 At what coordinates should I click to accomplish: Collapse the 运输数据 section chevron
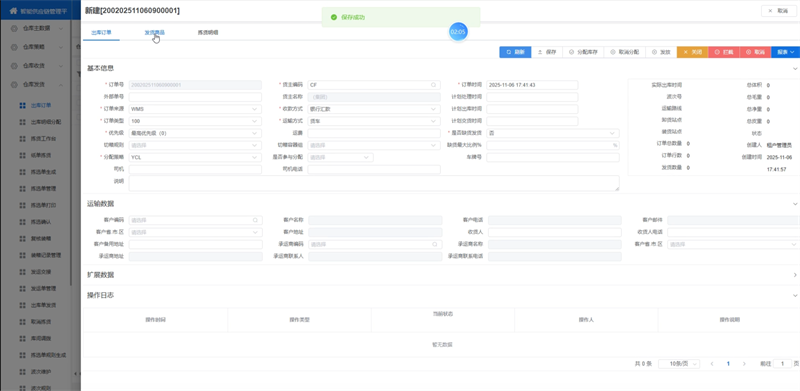tap(795, 204)
